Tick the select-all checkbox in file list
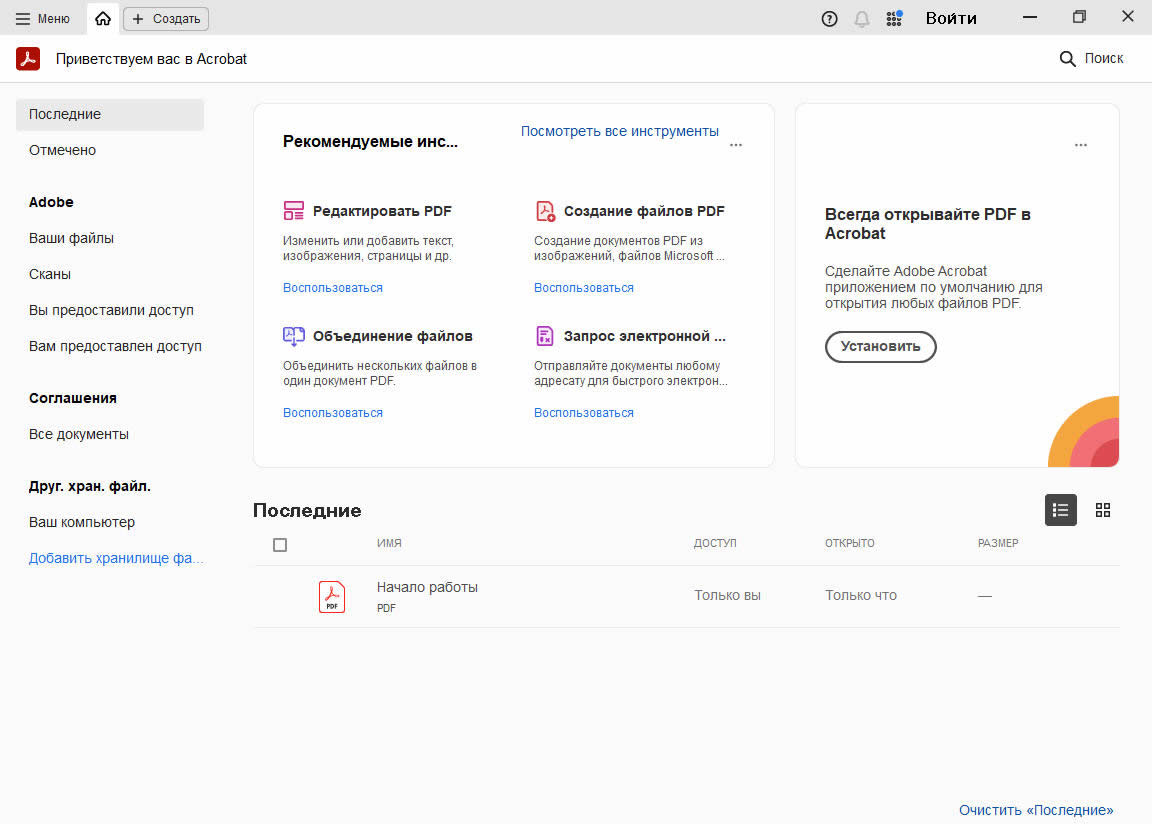This screenshot has height=824, width=1152. click(x=280, y=545)
